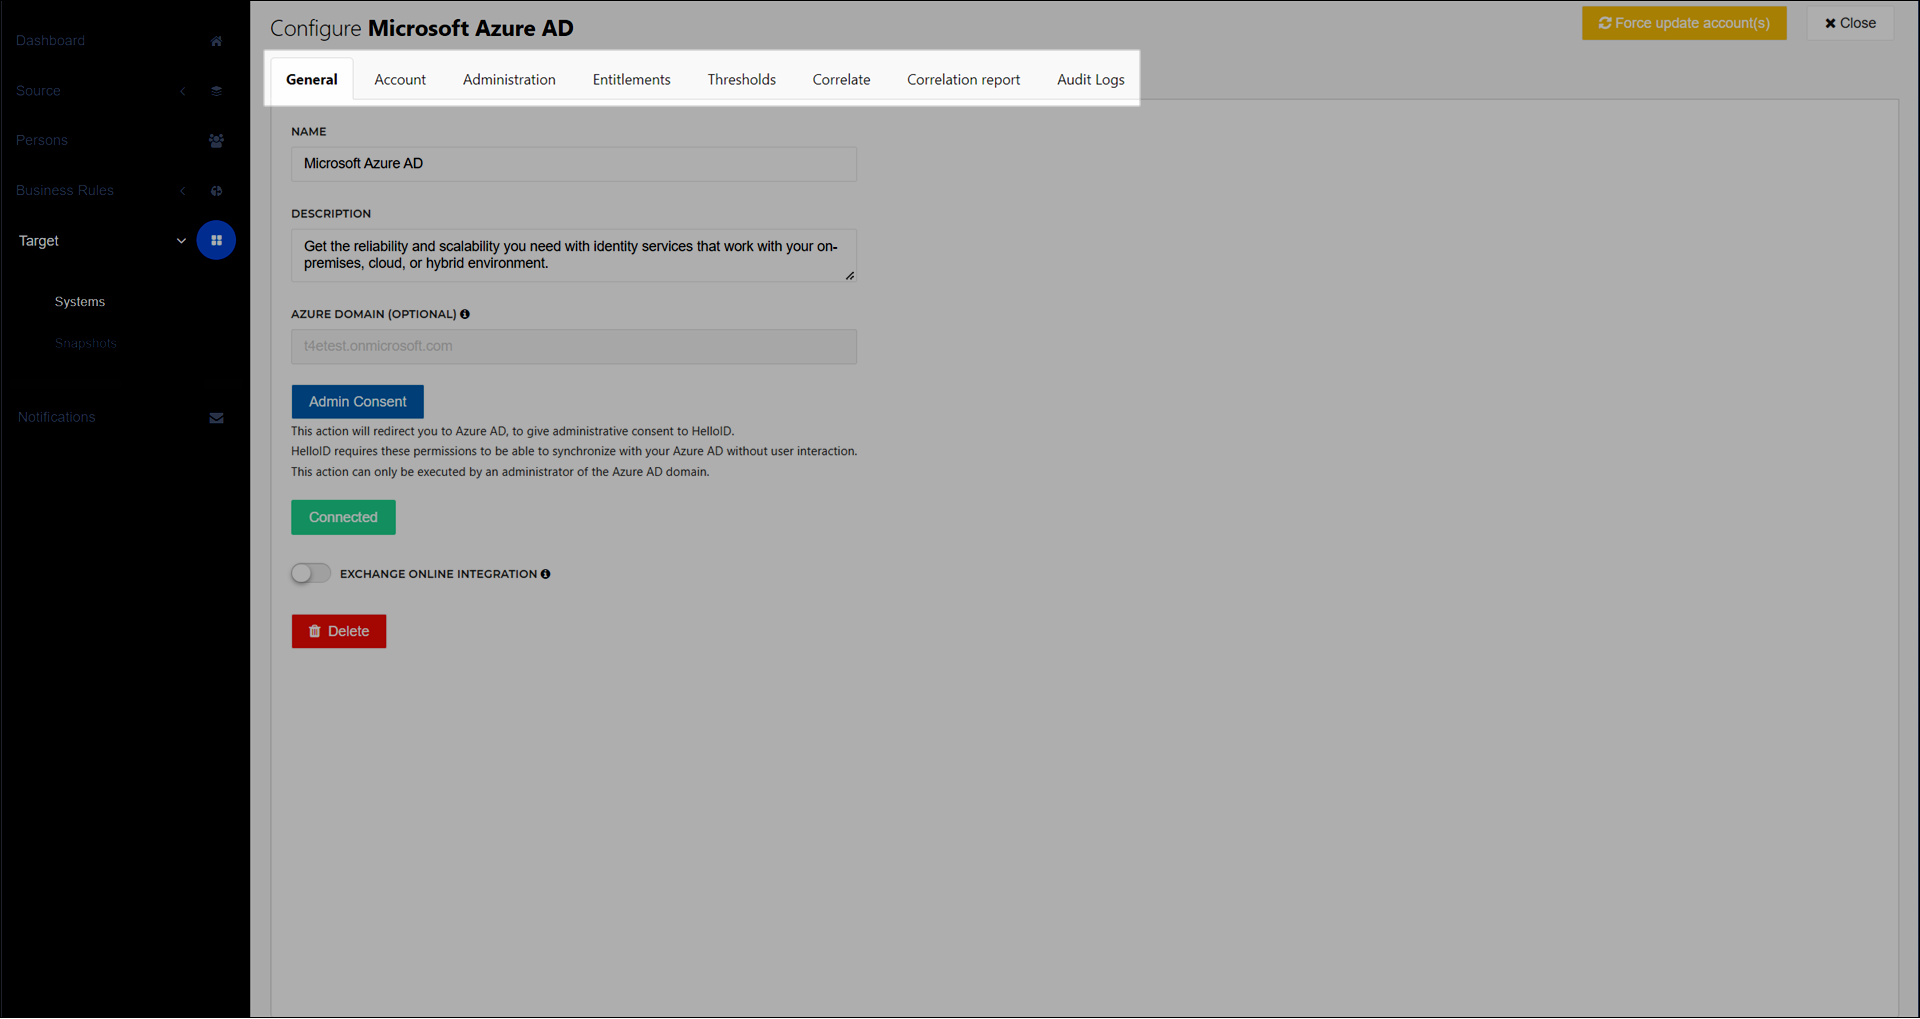Screen dimensions: 1920x1019
Task: Switch to the Account tab
Action: 400,79
